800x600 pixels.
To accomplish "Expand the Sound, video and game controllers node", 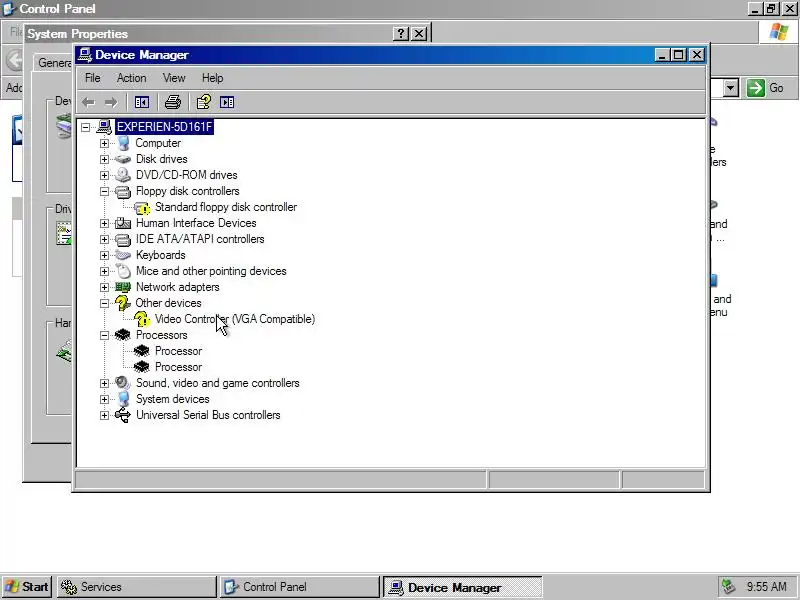I will (x=105, y=383).
